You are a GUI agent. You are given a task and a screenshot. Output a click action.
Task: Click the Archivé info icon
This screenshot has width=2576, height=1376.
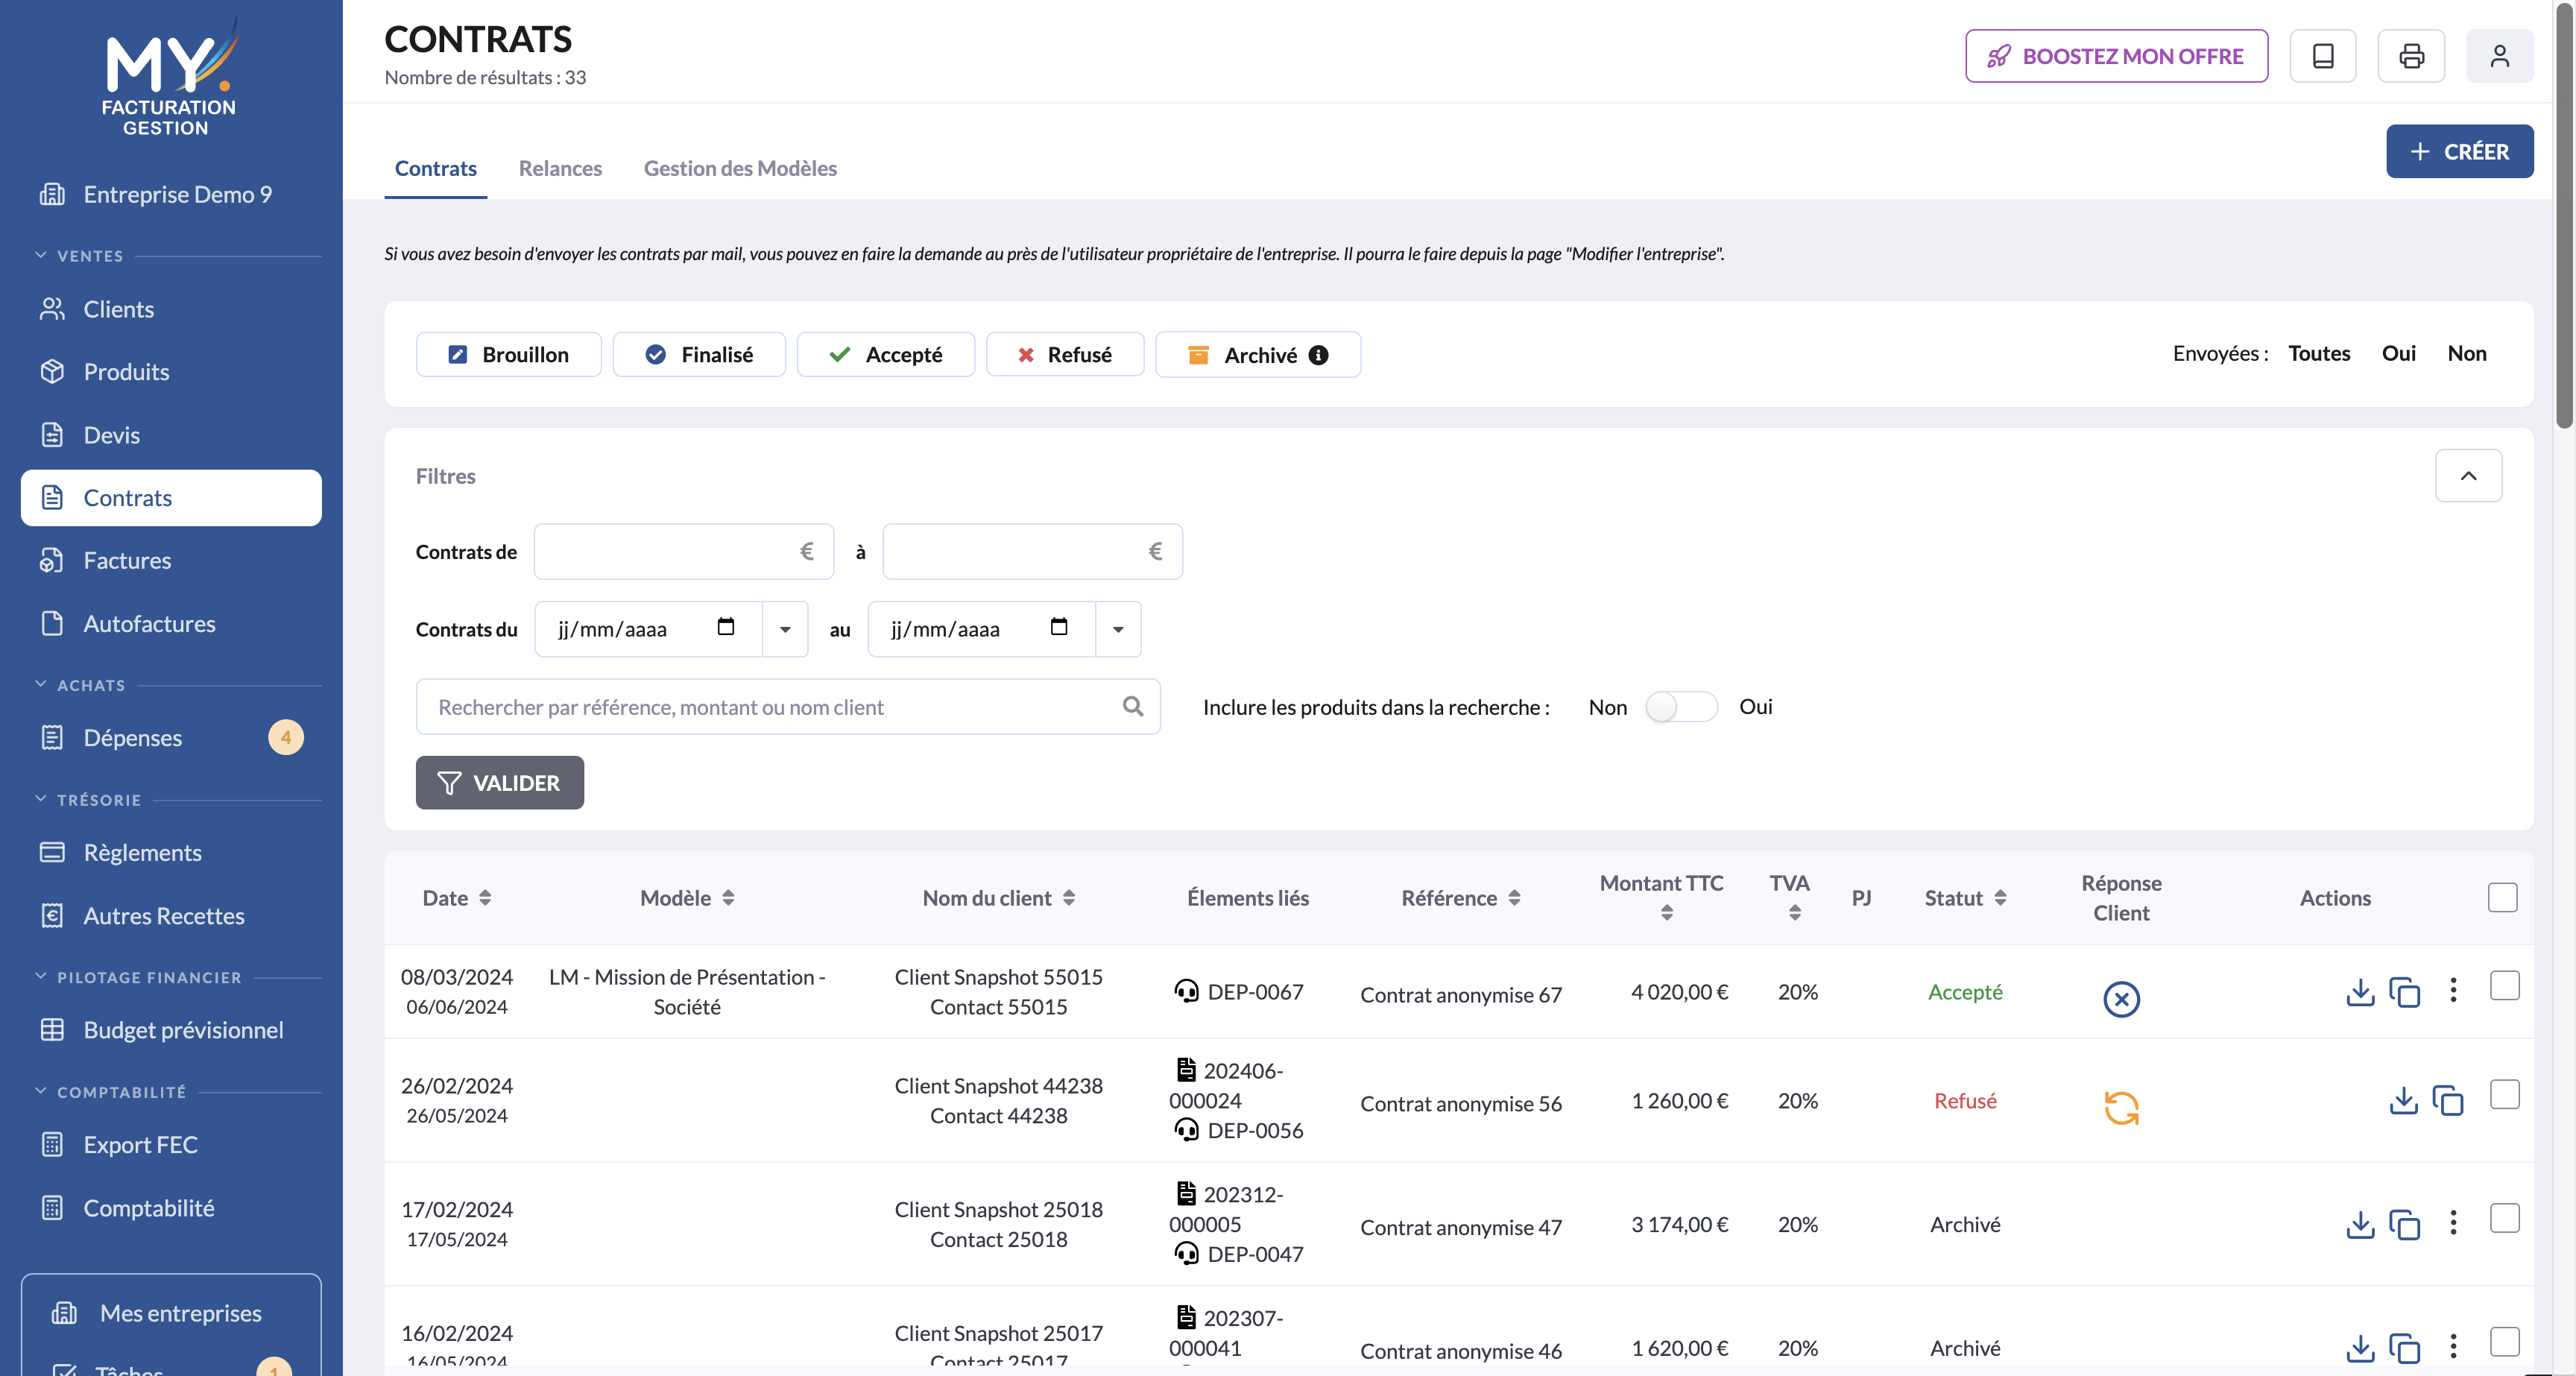pos(1319,355)
